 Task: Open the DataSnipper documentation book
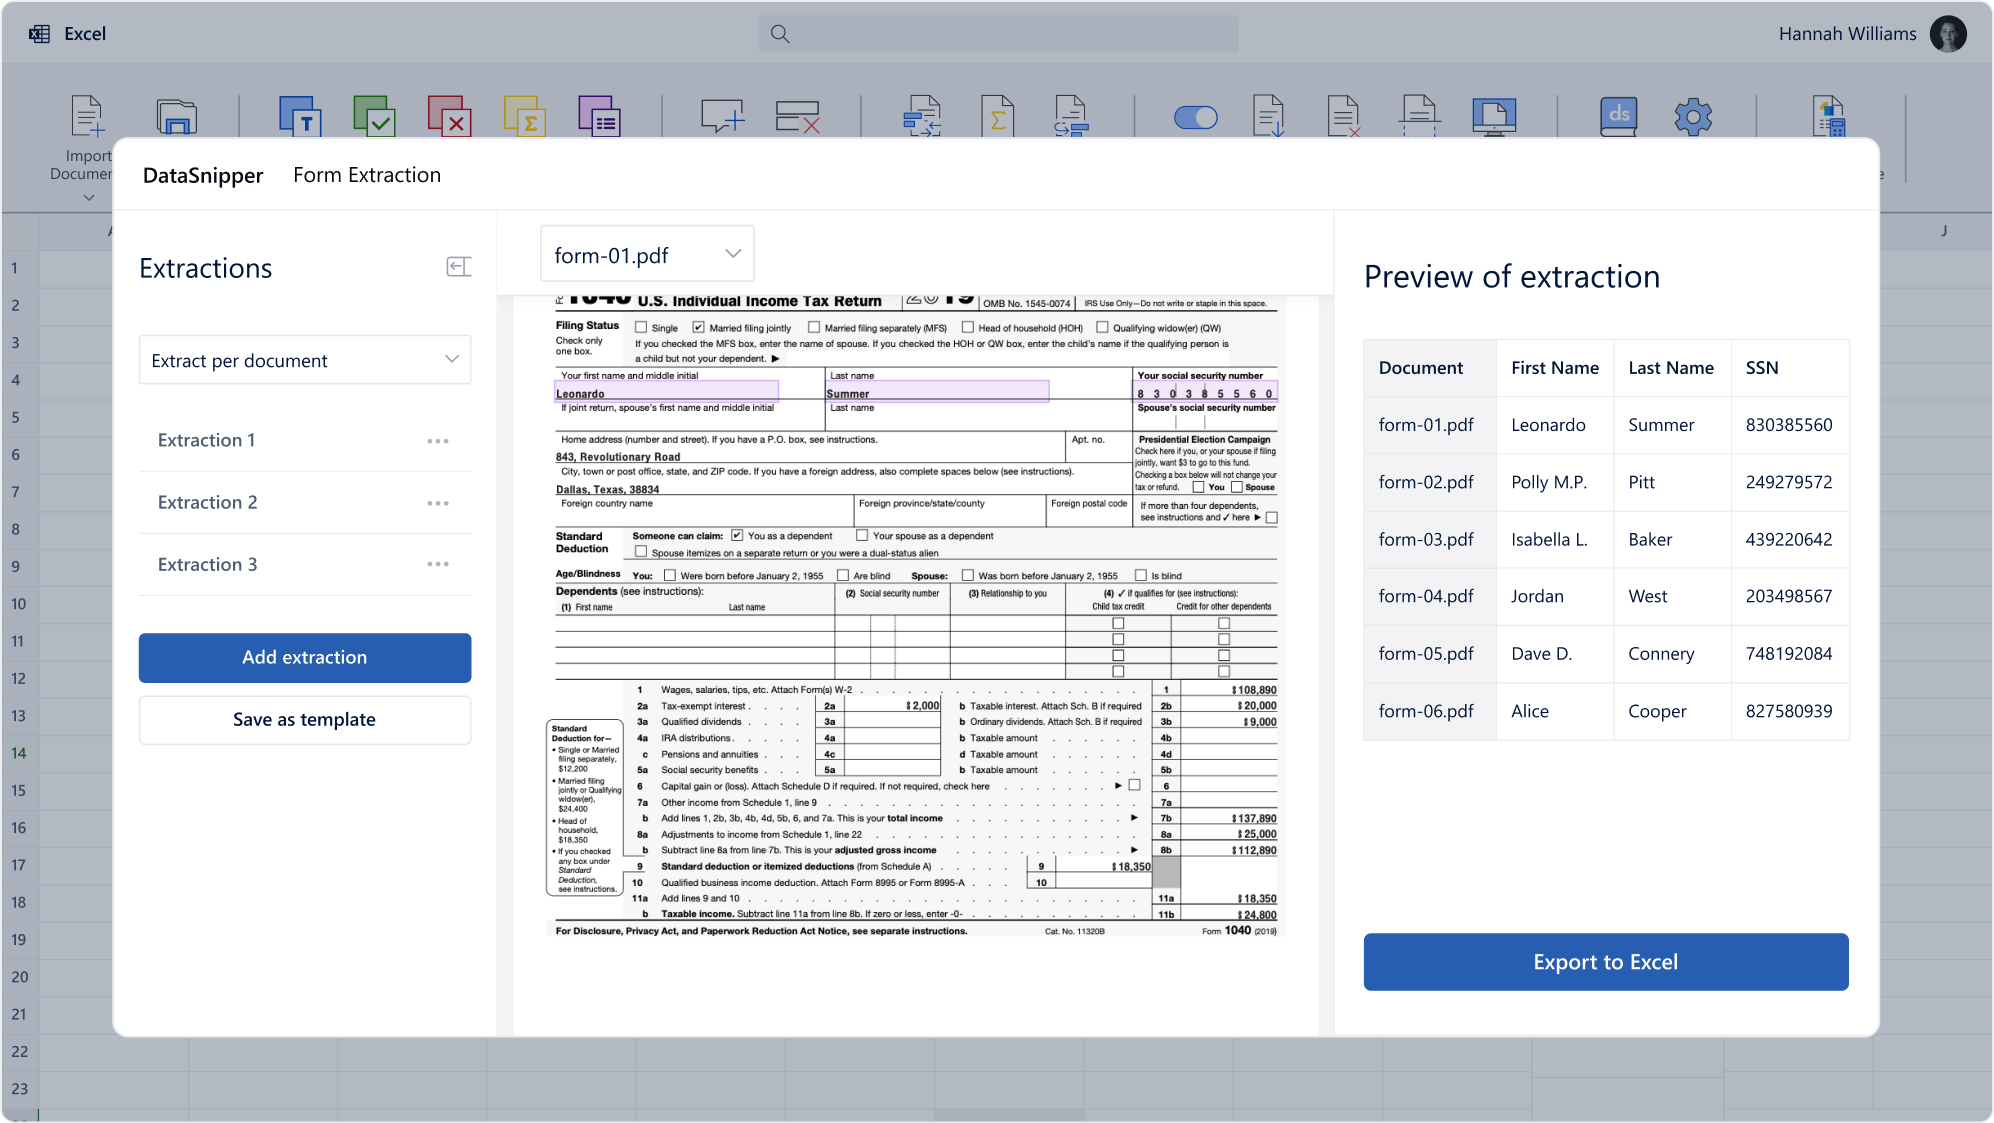pyautogui.click(x=1619, y=116)
